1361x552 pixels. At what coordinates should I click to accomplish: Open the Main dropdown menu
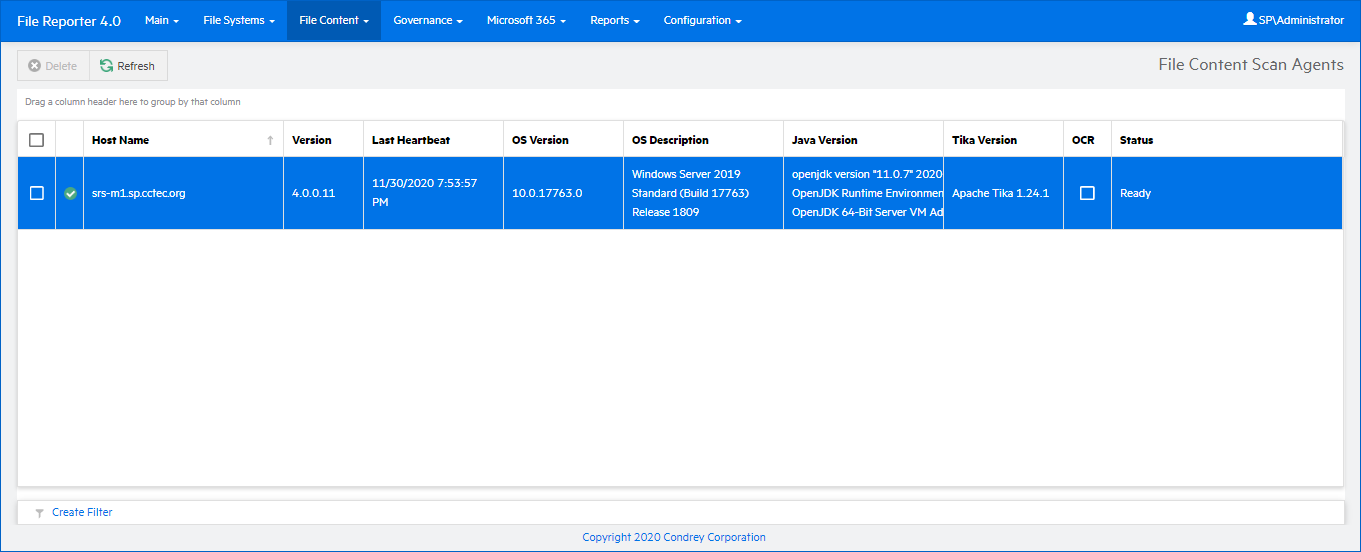[161, 20]
